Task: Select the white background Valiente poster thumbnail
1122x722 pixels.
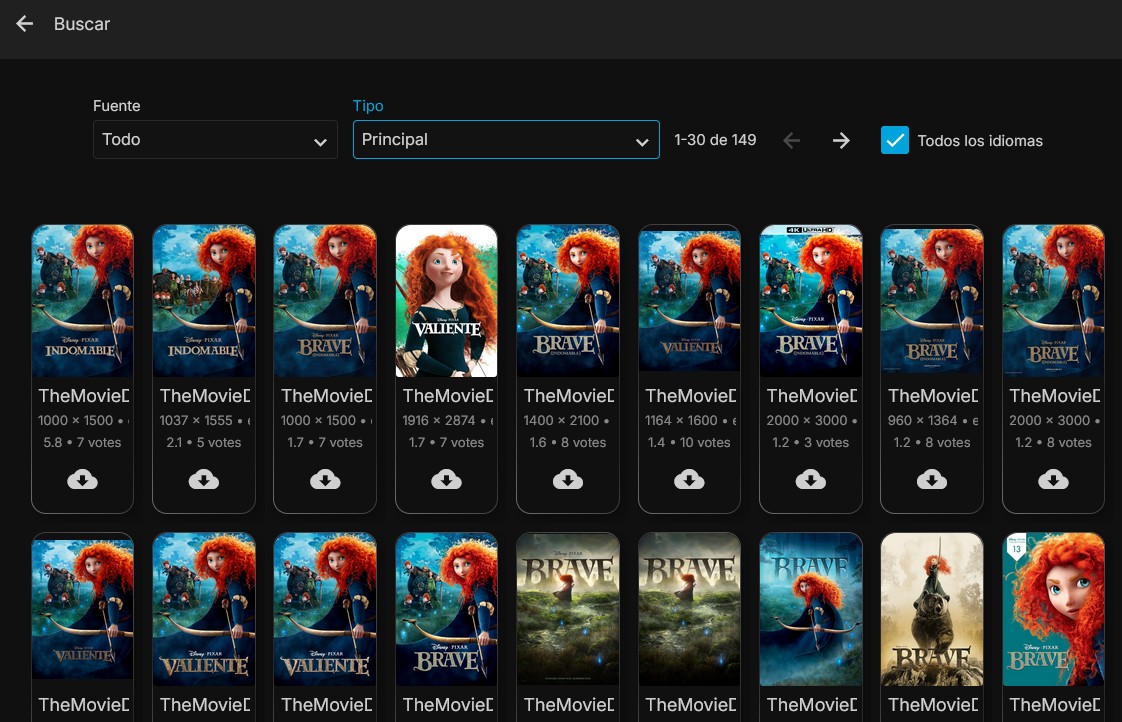Action: click(x=446, y=300)
